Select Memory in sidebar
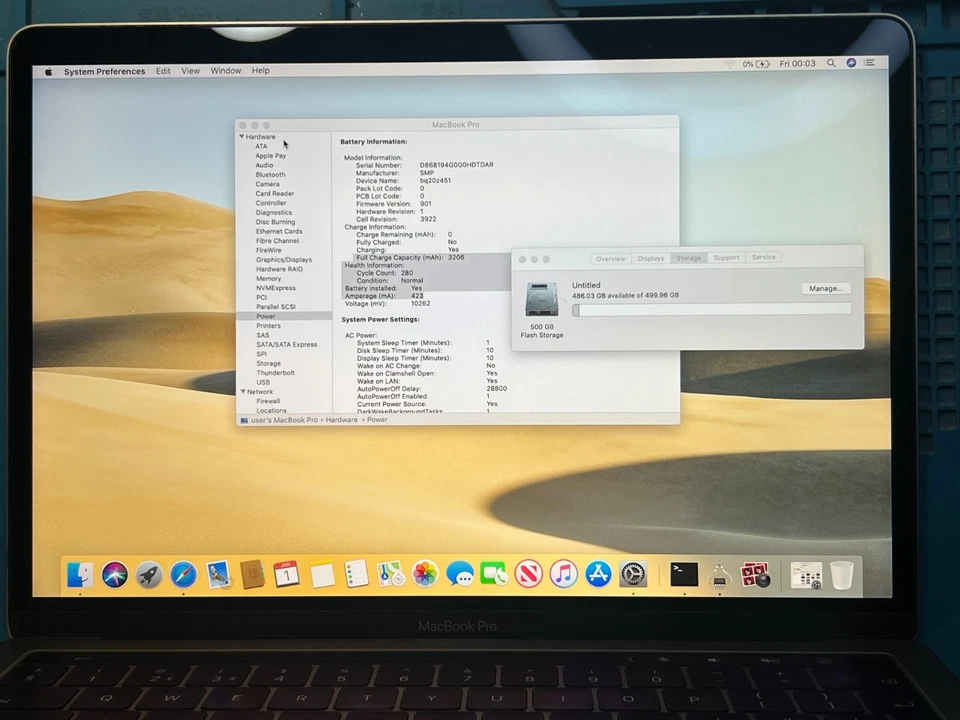Screen dimensions: 960x720 pyautogui.click(x=268, y=279)
